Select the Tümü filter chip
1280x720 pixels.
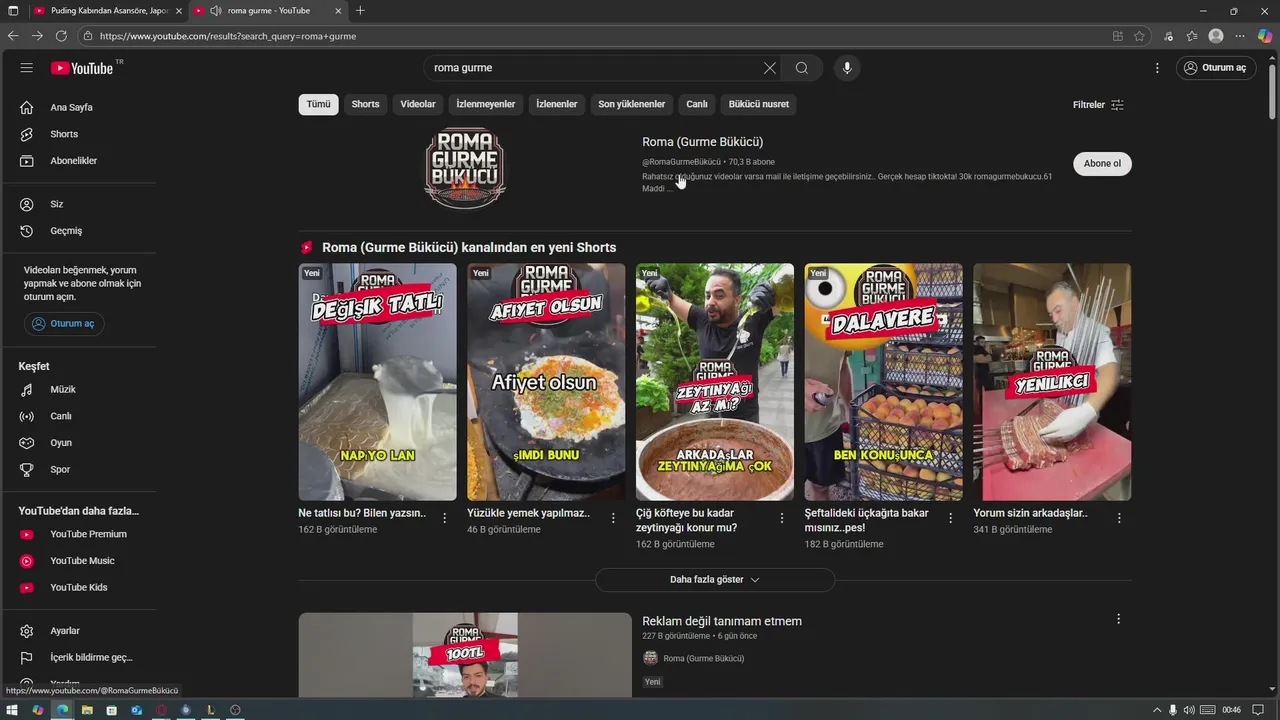(x=318, y=104)
